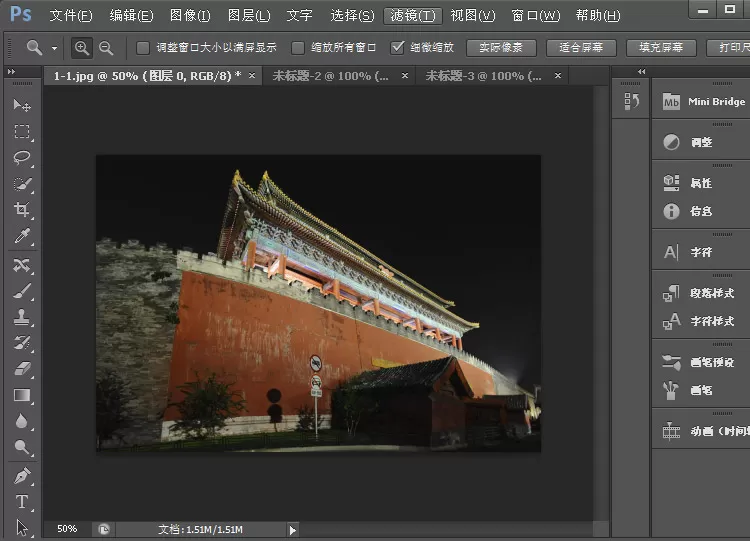750x541 pixels.
Task: Open the 图像(I) menu
Action: click(x=190, y=16)
